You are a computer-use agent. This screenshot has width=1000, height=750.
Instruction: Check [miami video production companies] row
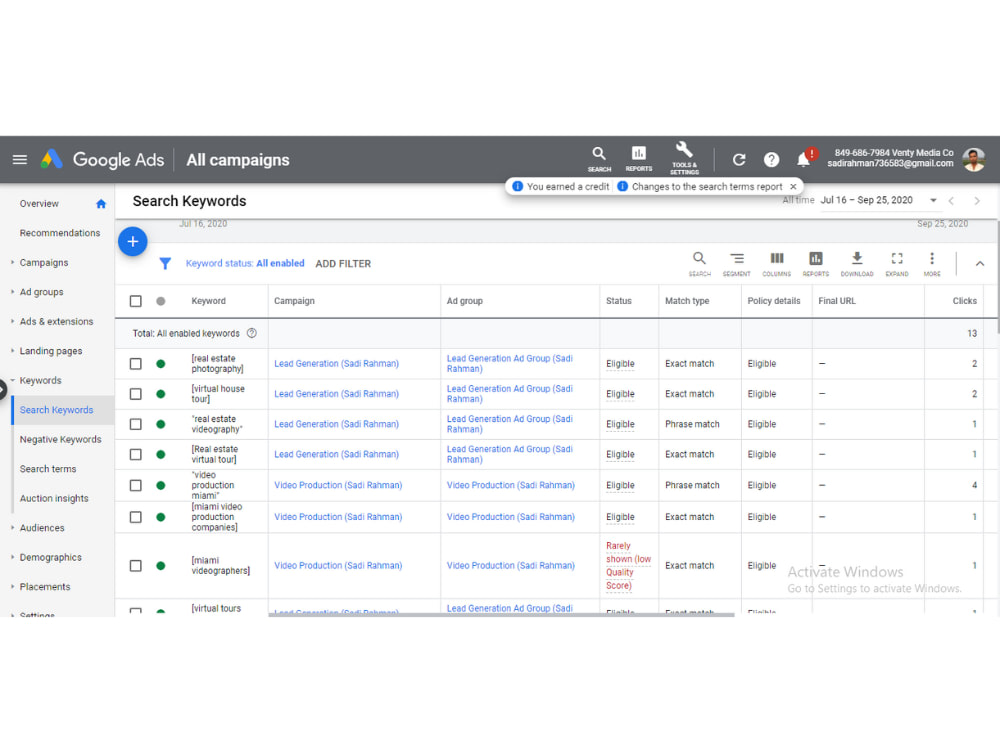click(x=136, y=517)
